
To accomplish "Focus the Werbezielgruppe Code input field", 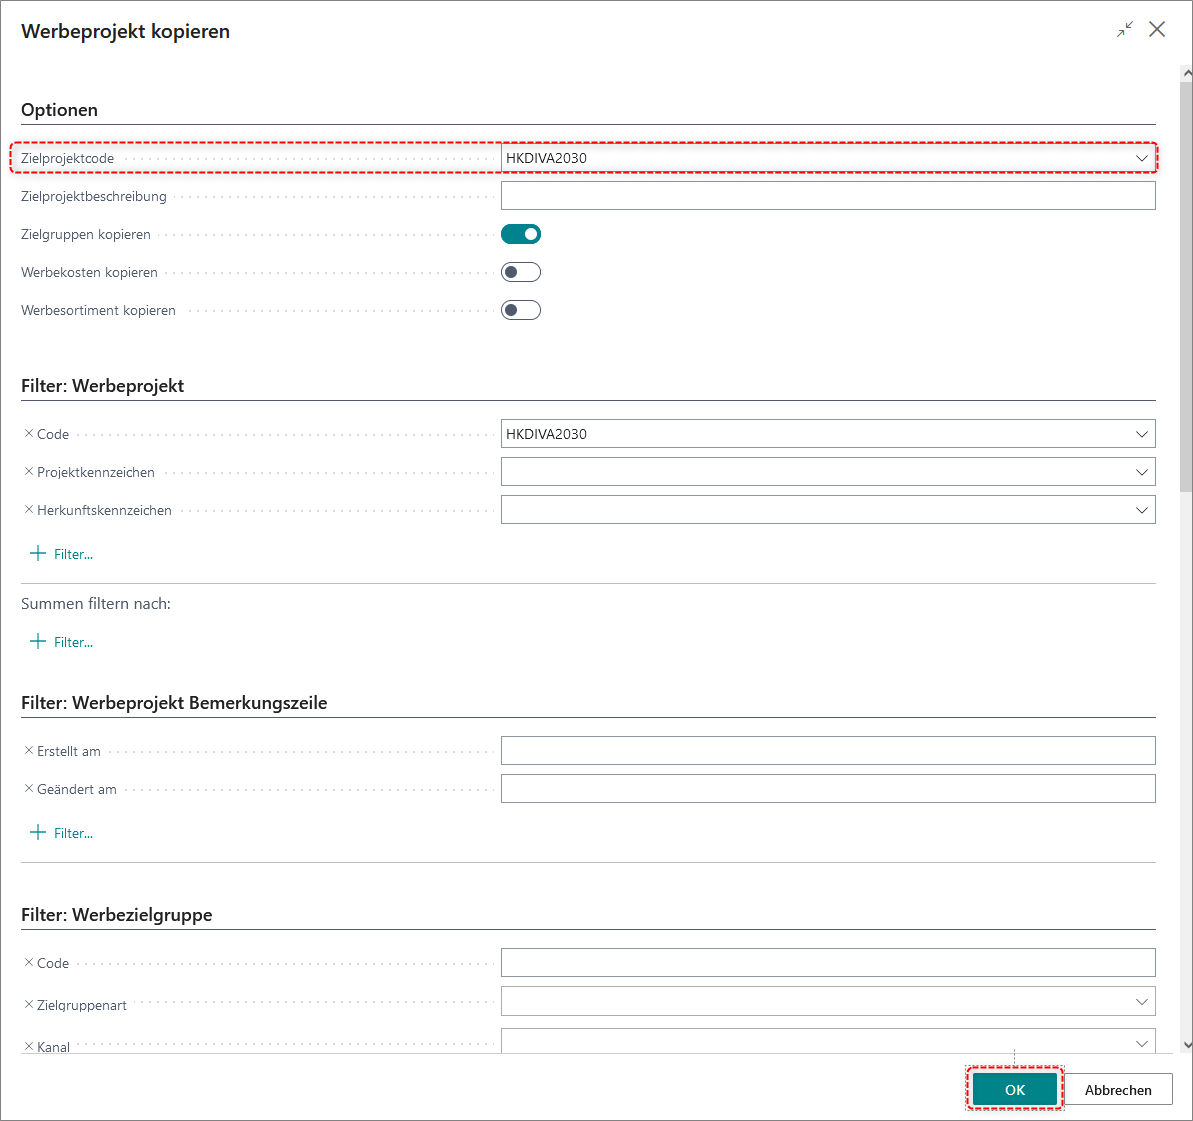I will pyautogui.click(x=828, y=963).
